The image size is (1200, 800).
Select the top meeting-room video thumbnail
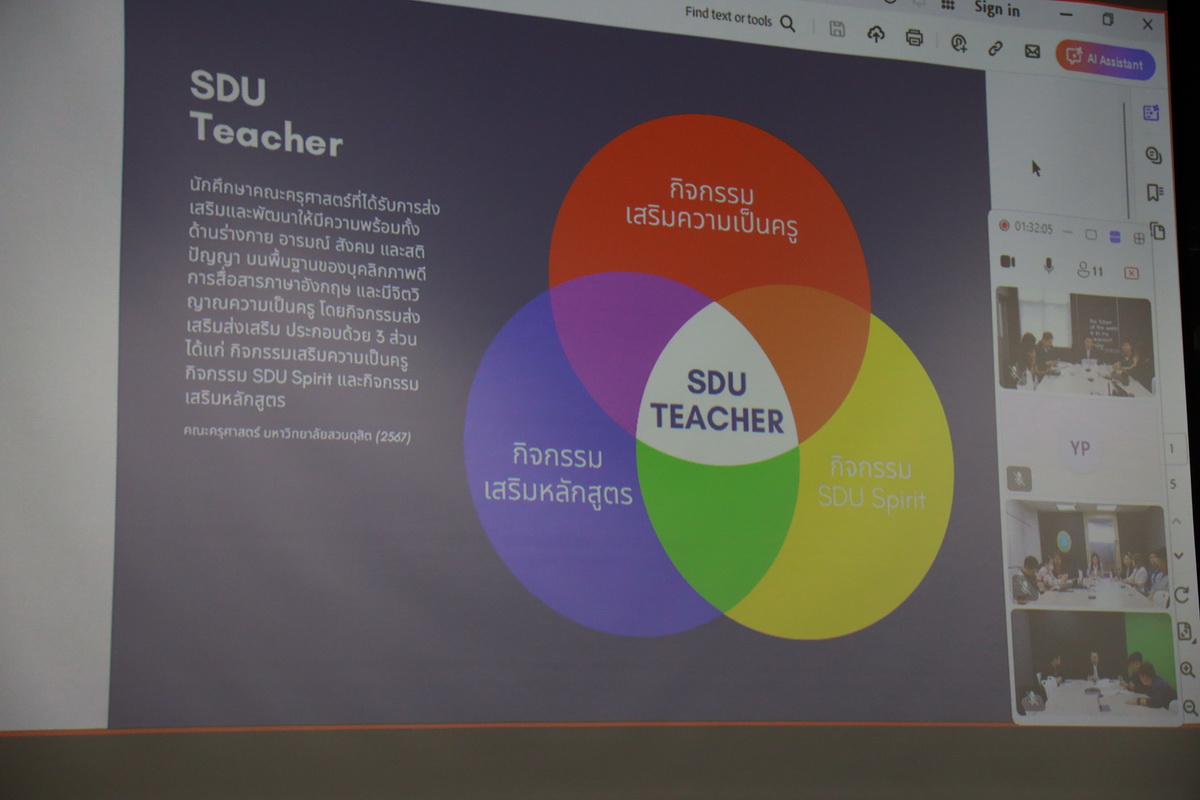point(1075,342)
